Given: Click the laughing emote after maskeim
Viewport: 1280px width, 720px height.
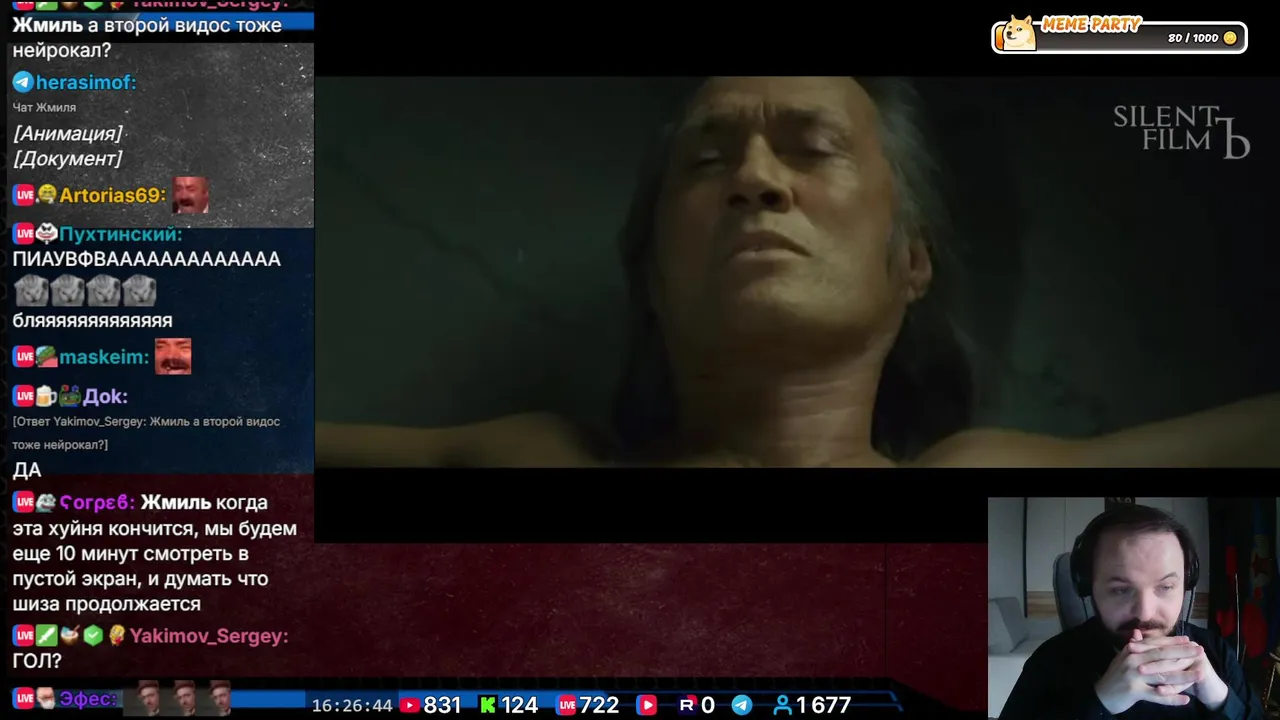Looking at the screenshot, I should tap(172, 357).
